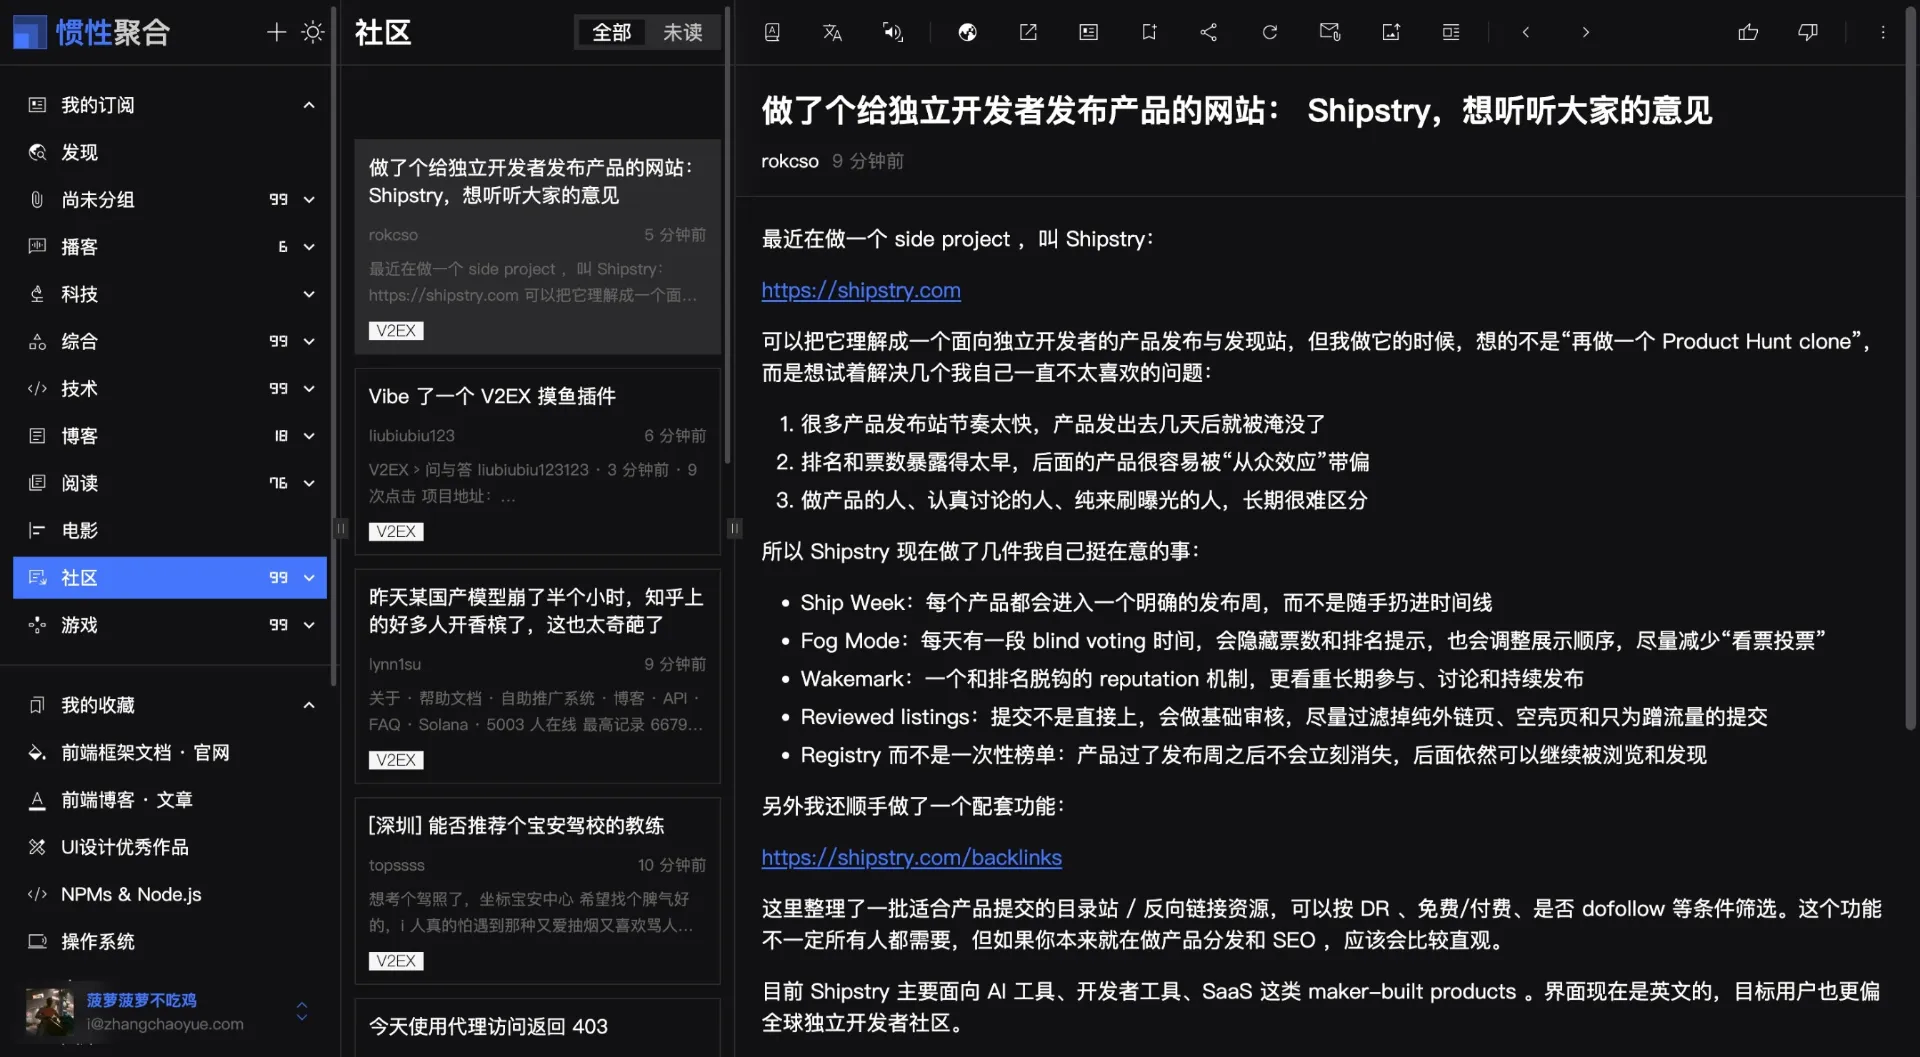The width and height of the screenshot is (1920, 1057).
Task: Click the article card view icon
Action: (1088, 32)
